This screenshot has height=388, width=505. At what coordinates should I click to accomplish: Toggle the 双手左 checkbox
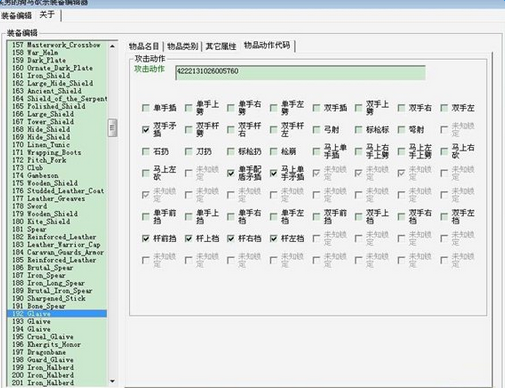444,108
